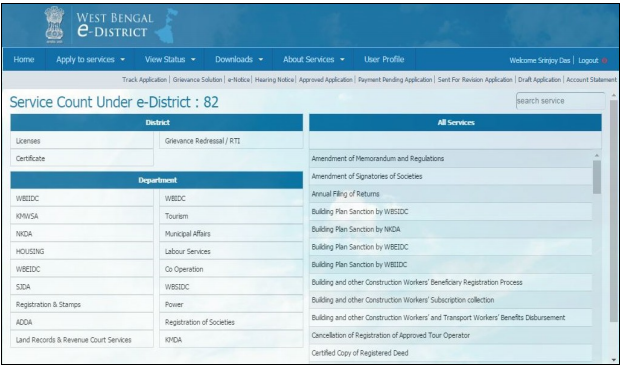The width and height of the screenshot is (621, 366).
Task: Click the Logout link
Action: pos(588,61)
